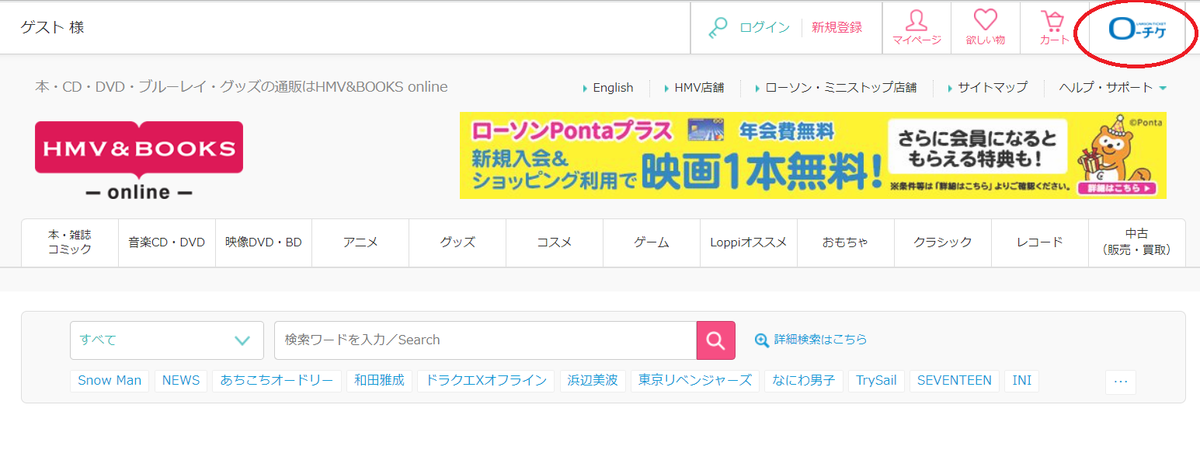Open the レコード tab
The height and width of the screenshot is (464, 1200).
click(1039, 242)
